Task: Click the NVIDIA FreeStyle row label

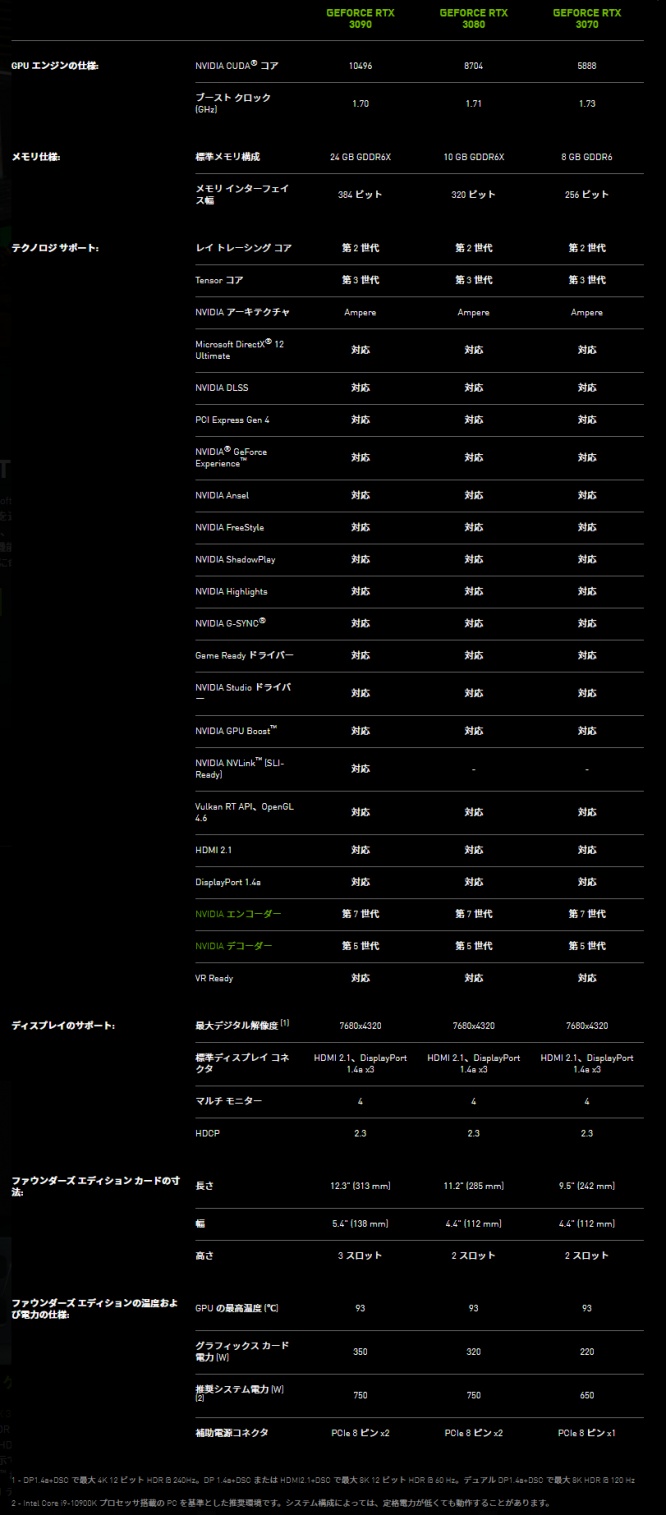Action: (x=229, y=527)
